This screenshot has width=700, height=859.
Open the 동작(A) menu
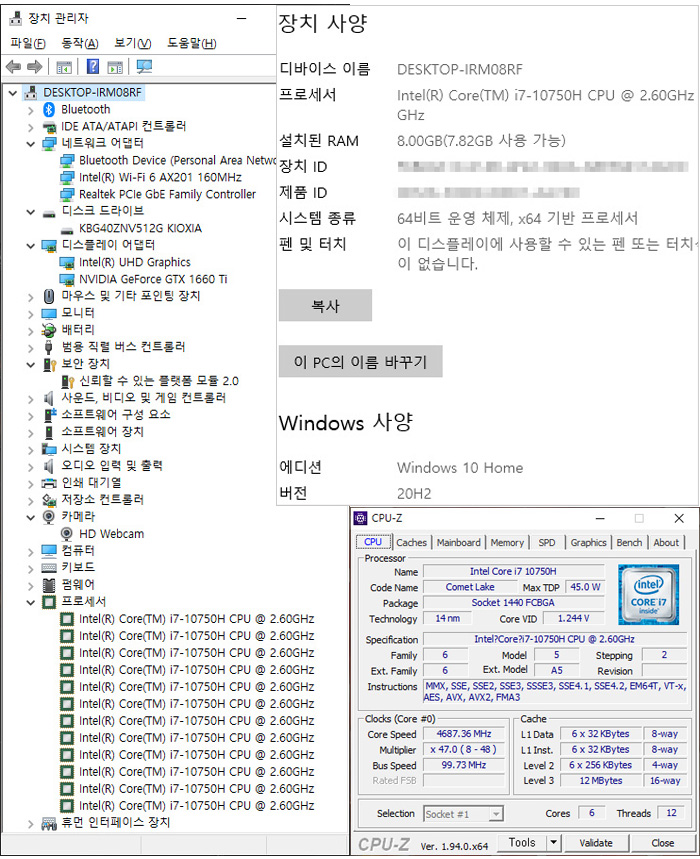[80, 43]
